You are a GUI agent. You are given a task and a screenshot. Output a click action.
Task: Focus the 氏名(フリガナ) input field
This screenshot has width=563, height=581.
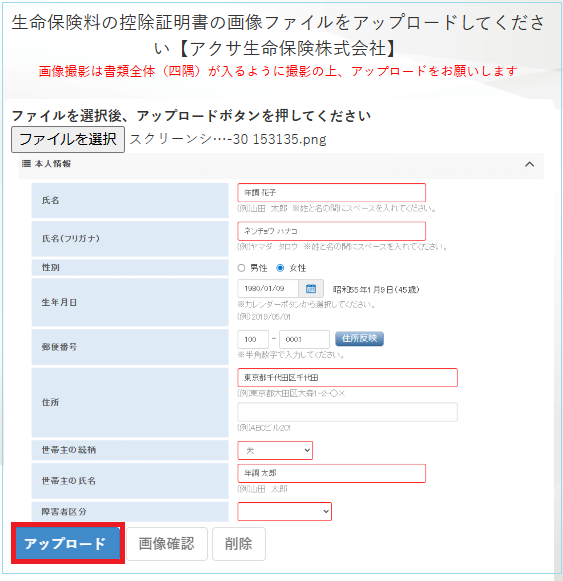[x=331, y=231]
